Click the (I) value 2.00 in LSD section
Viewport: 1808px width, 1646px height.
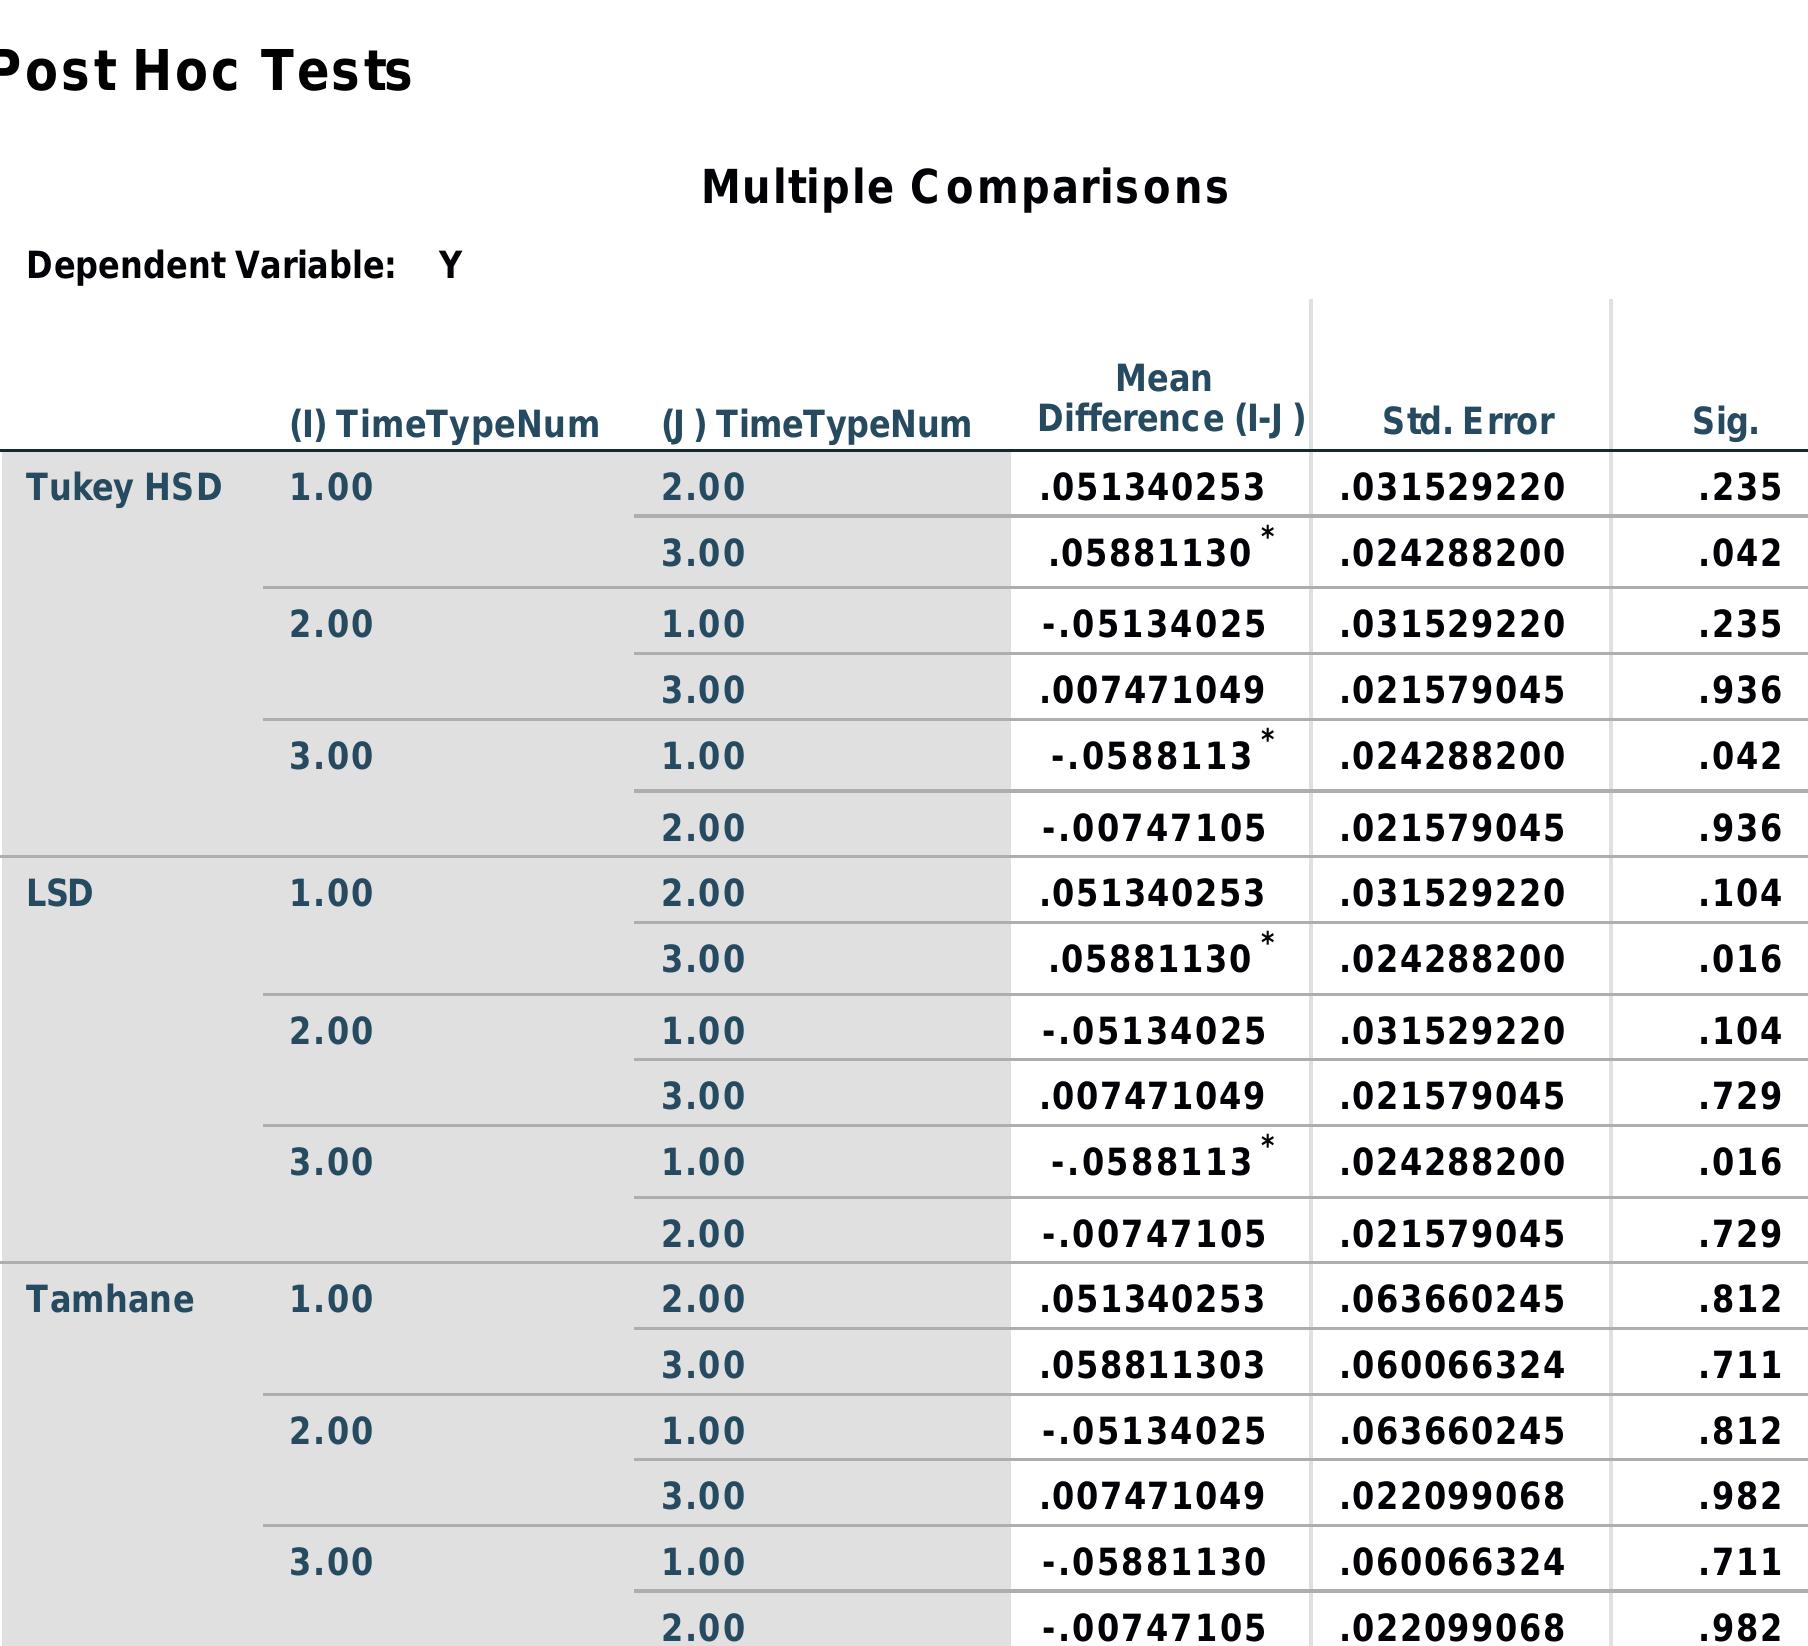point(331,1031)
